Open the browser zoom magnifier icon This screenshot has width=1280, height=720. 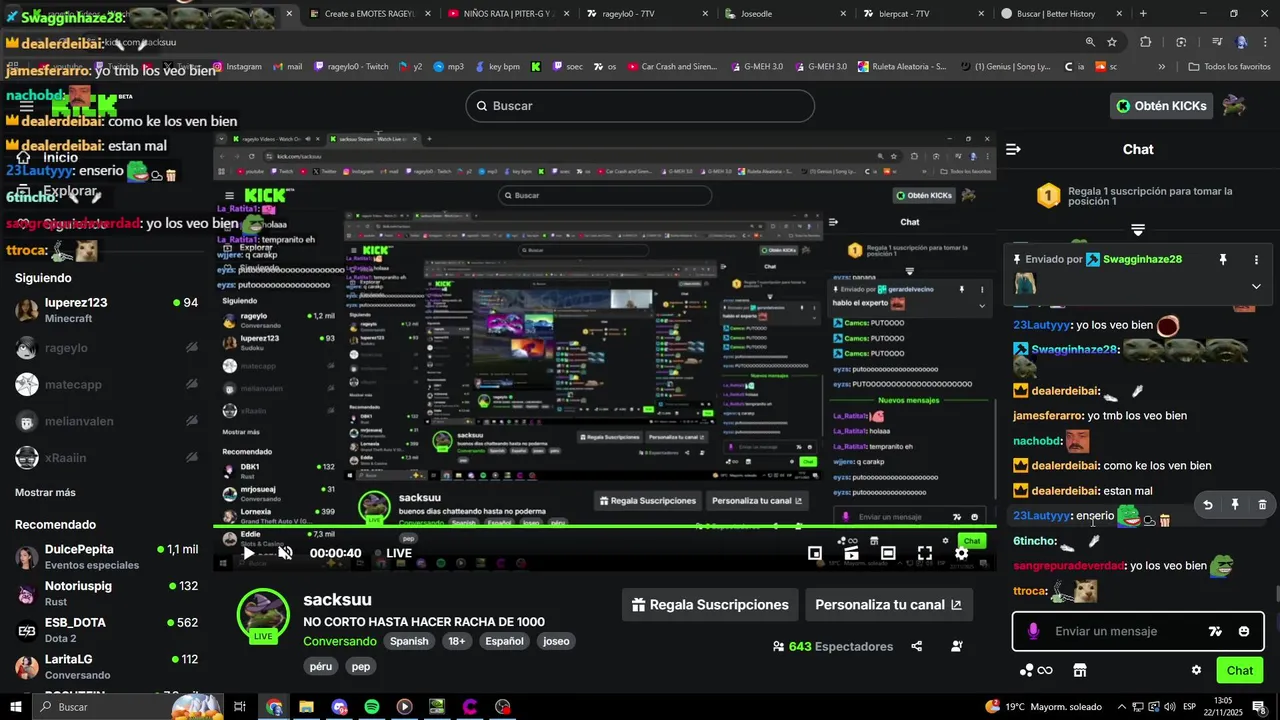click(x=1090, y=42)
